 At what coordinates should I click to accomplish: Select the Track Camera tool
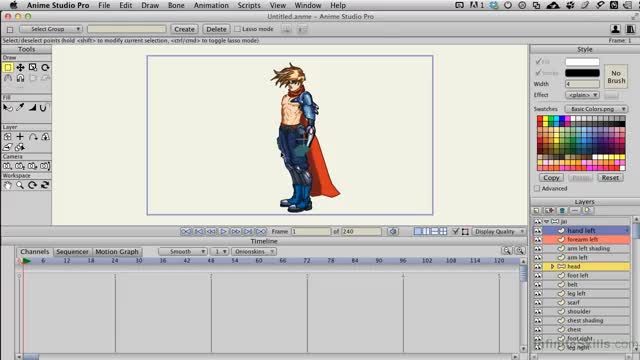7,166
